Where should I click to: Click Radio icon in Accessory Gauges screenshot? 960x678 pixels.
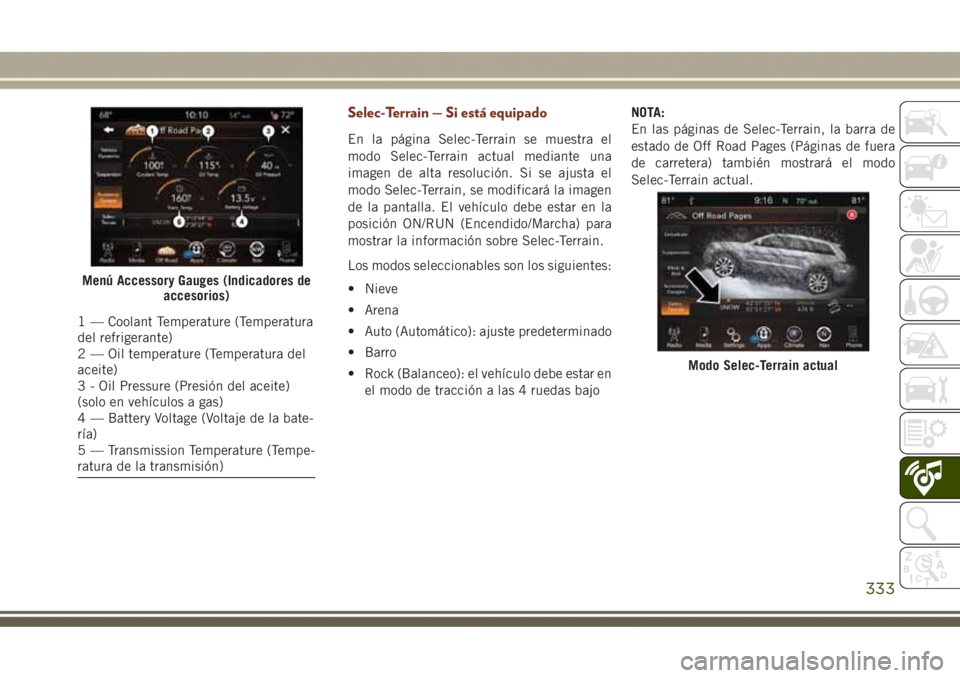[108, 252]
